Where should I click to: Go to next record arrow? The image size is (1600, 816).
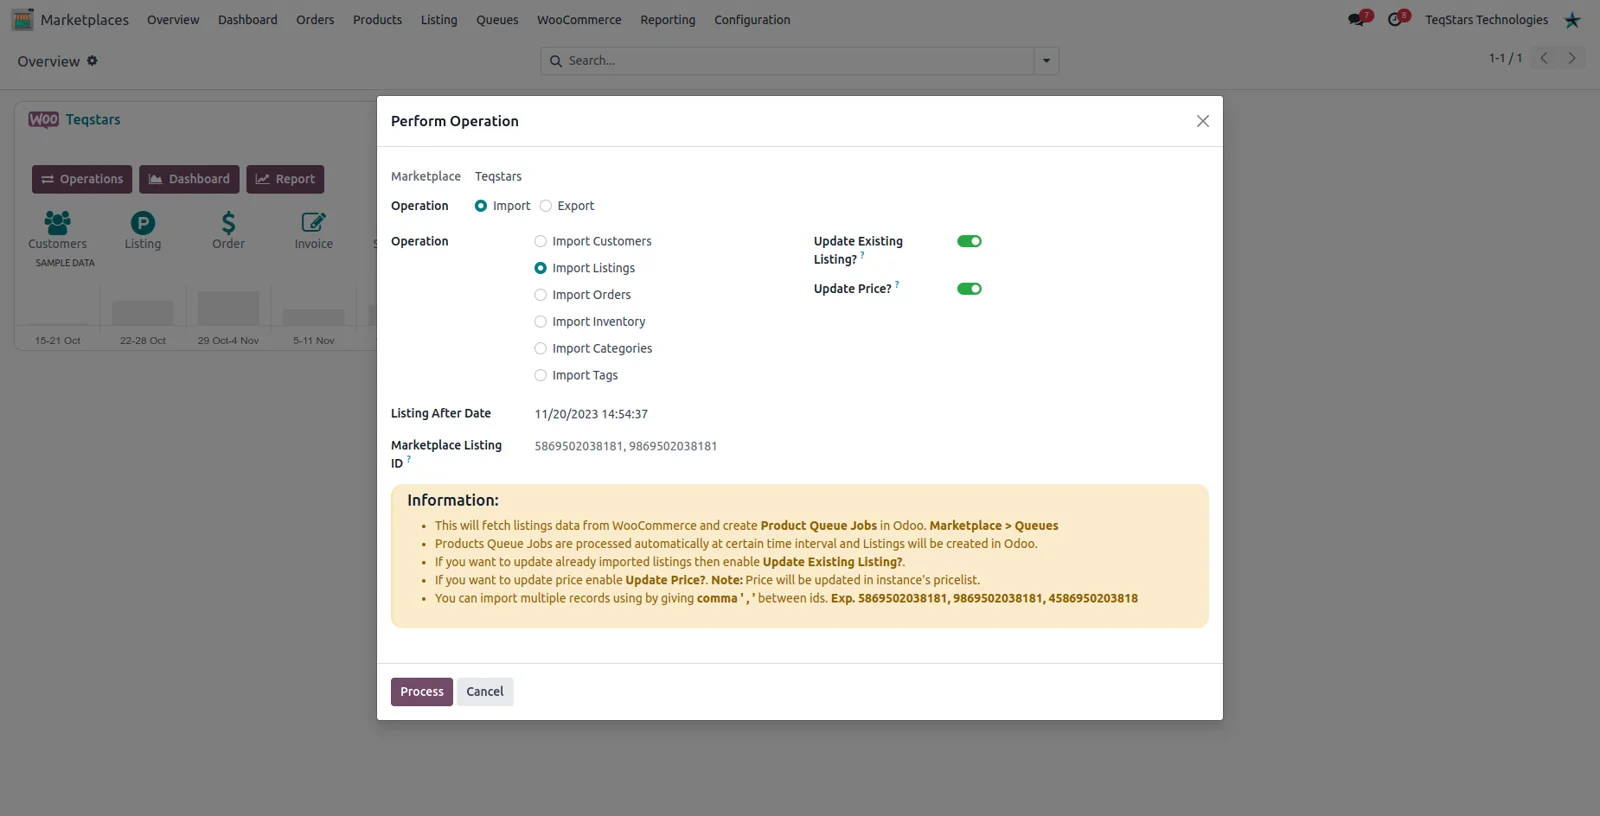point(1572,58)
